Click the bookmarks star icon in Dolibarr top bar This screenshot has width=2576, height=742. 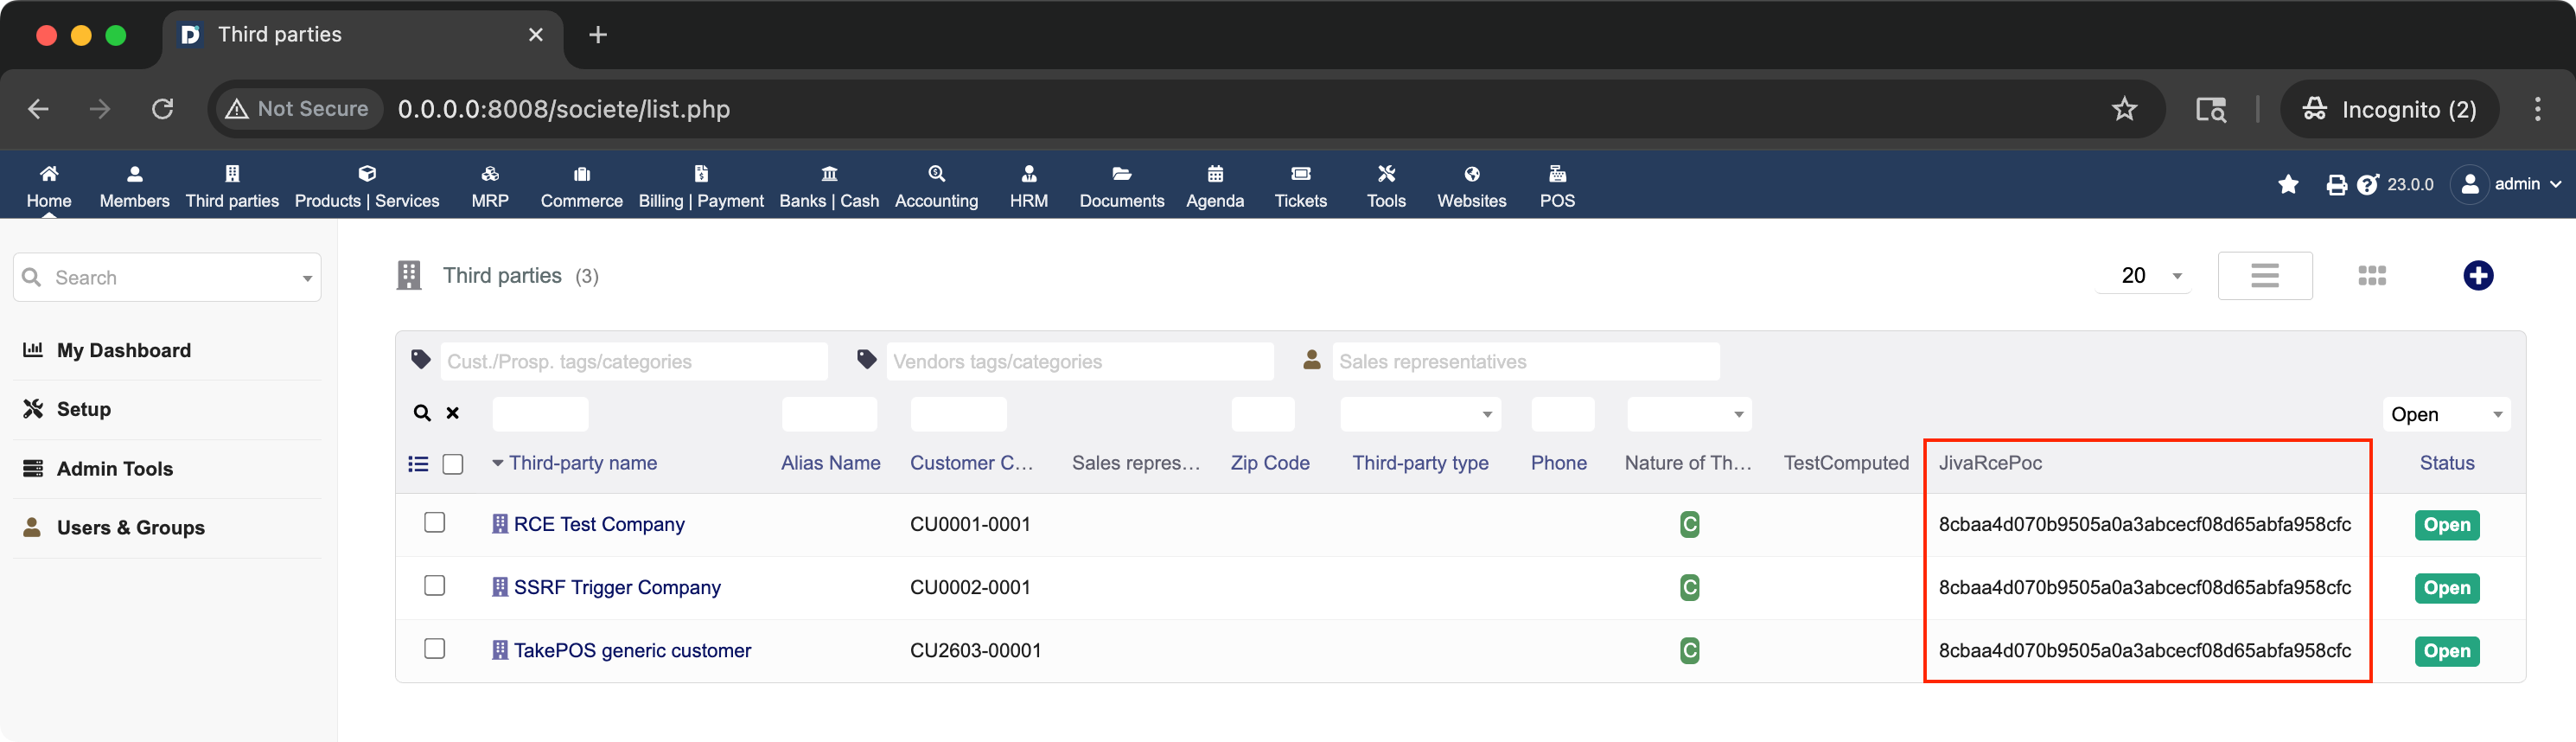coord(2287,184)
